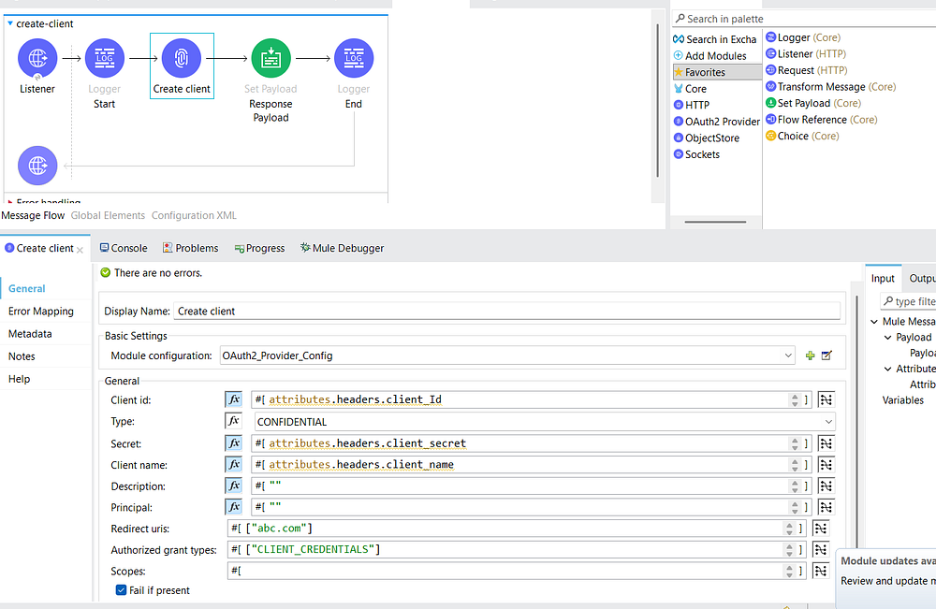Click green plus to add module configuration
The width and height of the screenshot is (936, 609).
[x=810, y=355]
